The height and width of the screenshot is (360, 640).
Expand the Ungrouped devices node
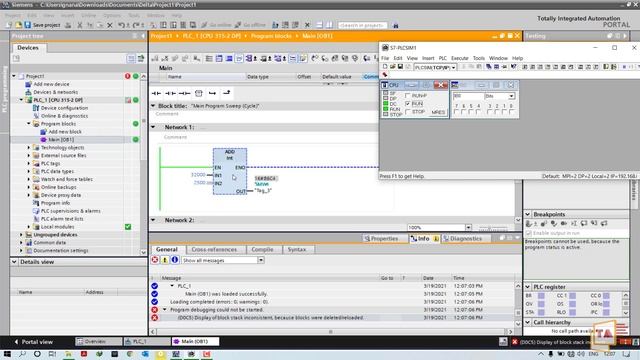(21, 235)
